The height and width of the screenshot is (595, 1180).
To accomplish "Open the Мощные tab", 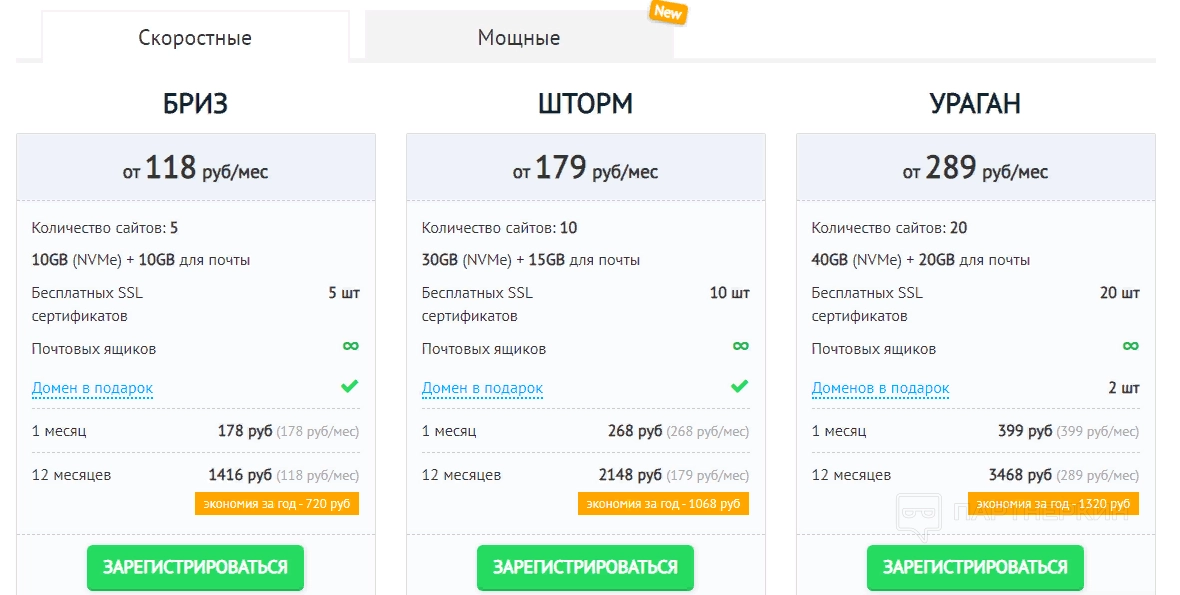I will tap(518, 38).
